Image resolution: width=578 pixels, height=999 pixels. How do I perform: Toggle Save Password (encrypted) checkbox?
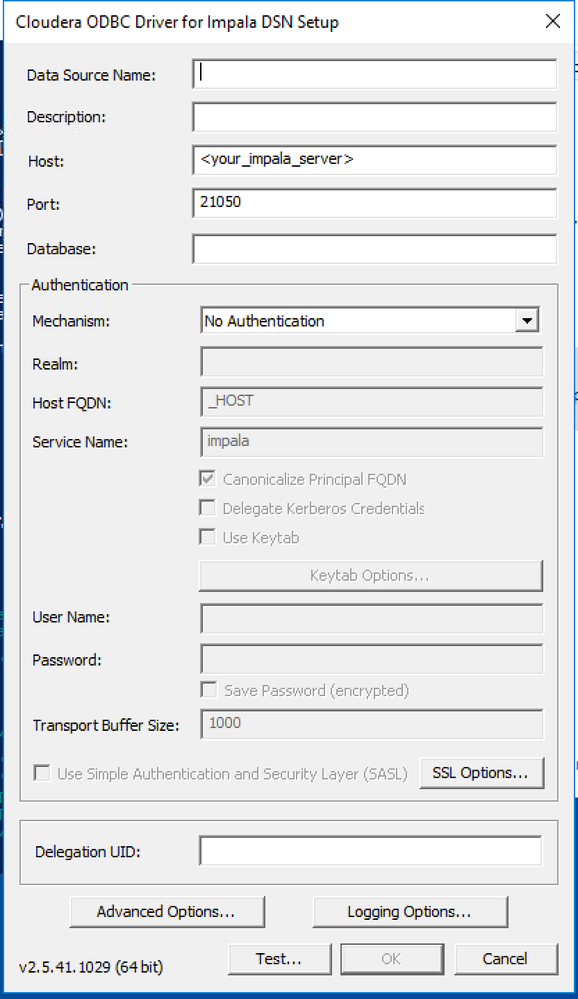[208, 690]
